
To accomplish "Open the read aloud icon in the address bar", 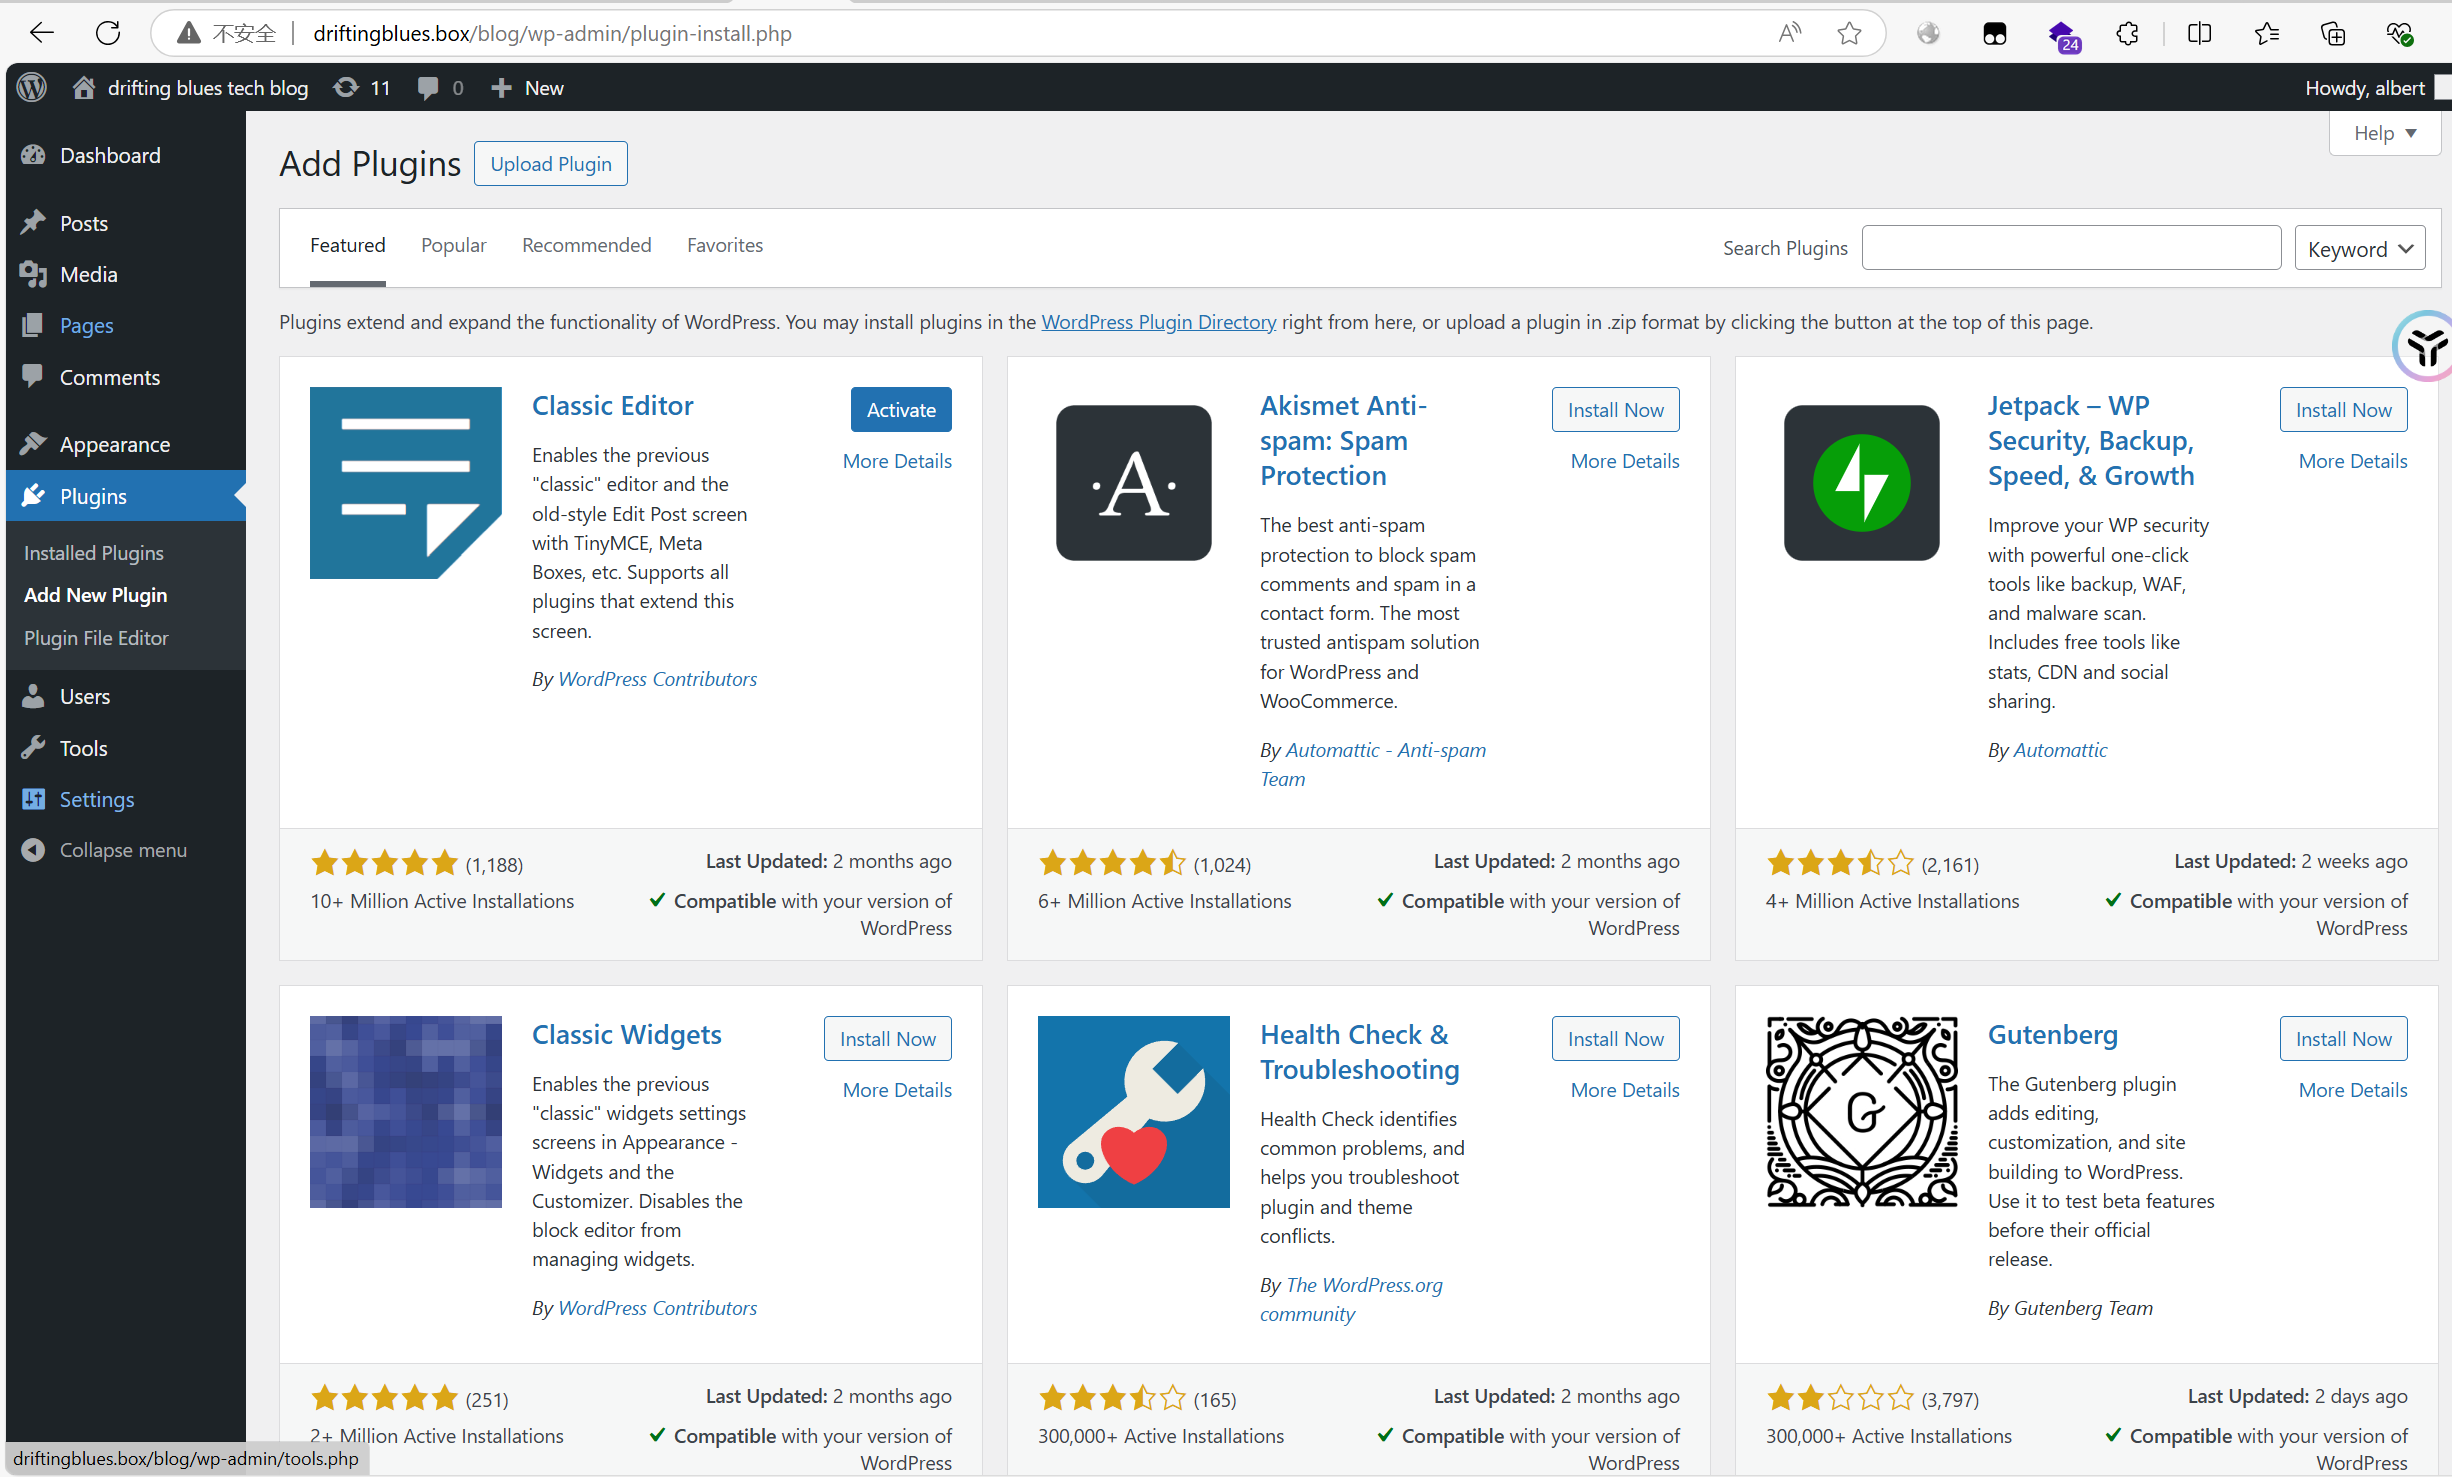I will [1789, 33].
